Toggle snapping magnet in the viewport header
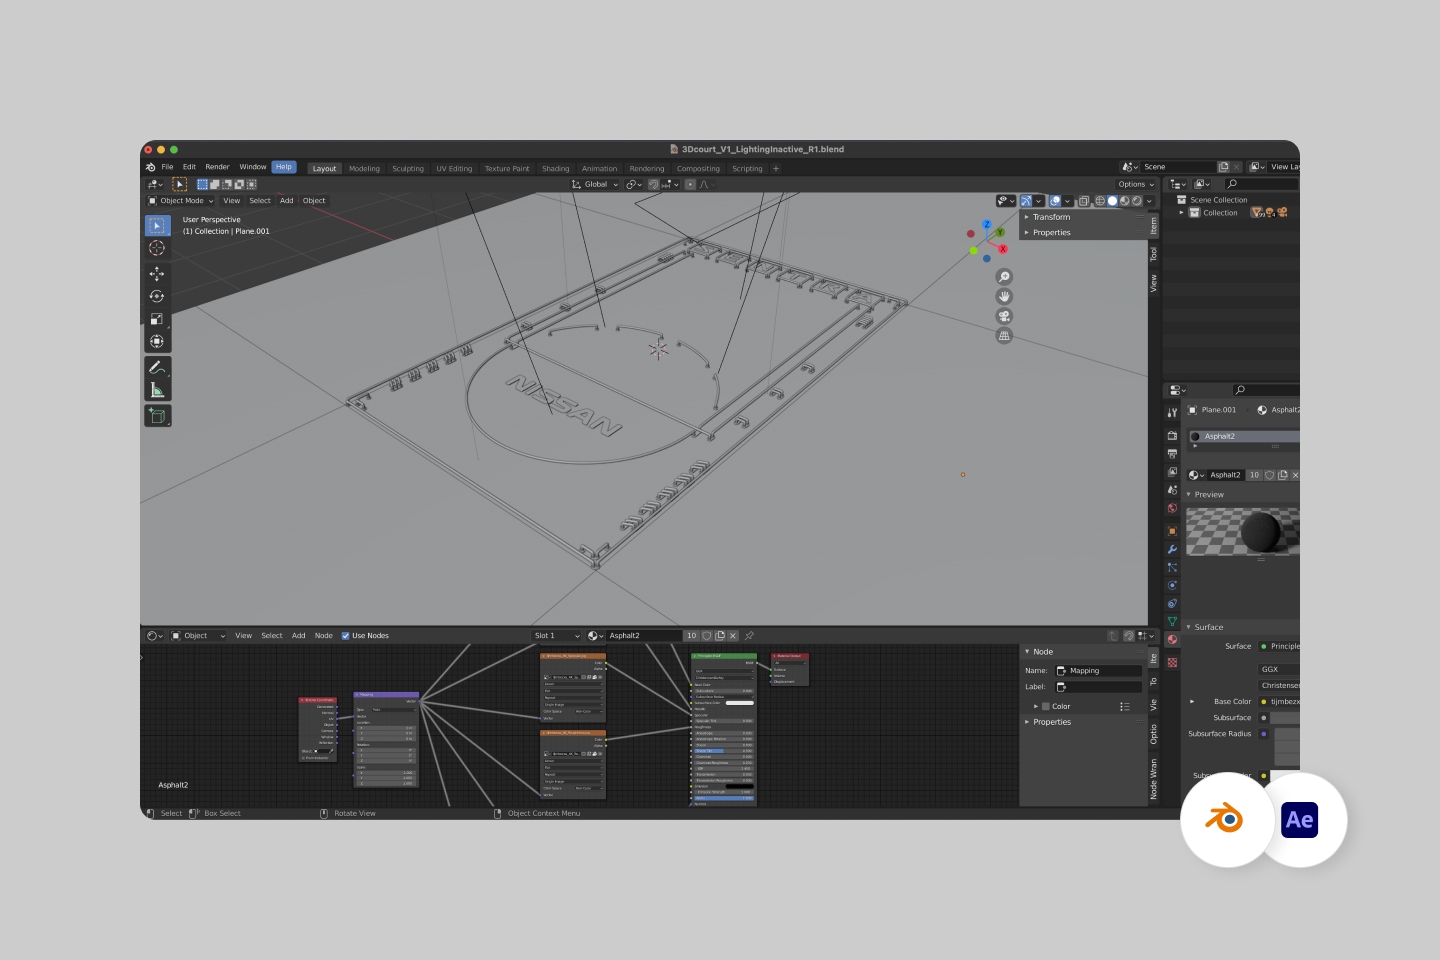The image size is (1440, 960). (654, 184)
